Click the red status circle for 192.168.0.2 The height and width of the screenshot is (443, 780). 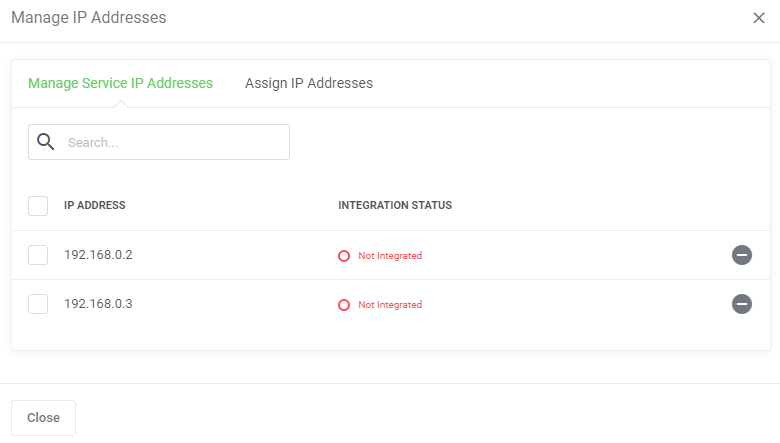pyautogui.click(x=344, y=256)
